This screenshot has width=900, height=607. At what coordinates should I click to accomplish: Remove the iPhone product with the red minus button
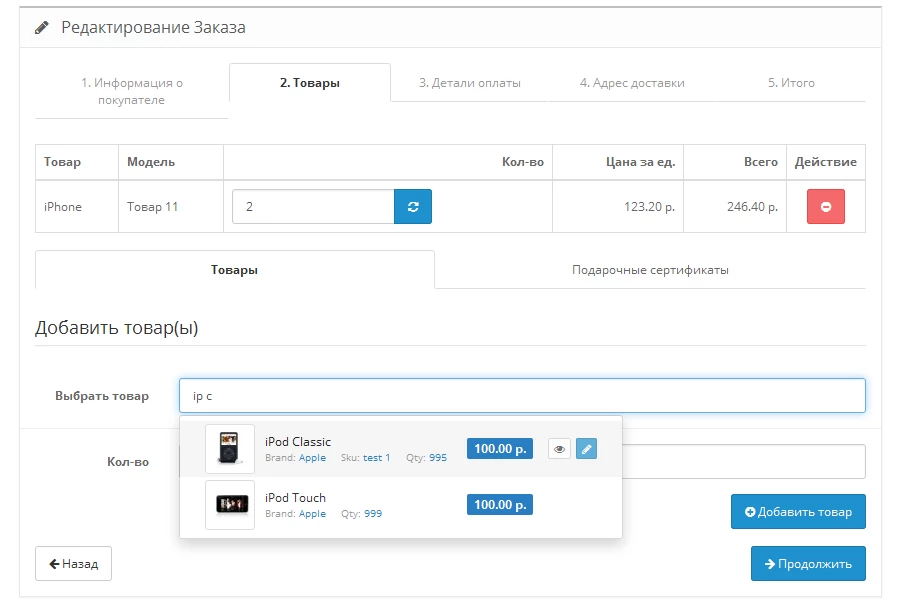[x=825, y=207]
